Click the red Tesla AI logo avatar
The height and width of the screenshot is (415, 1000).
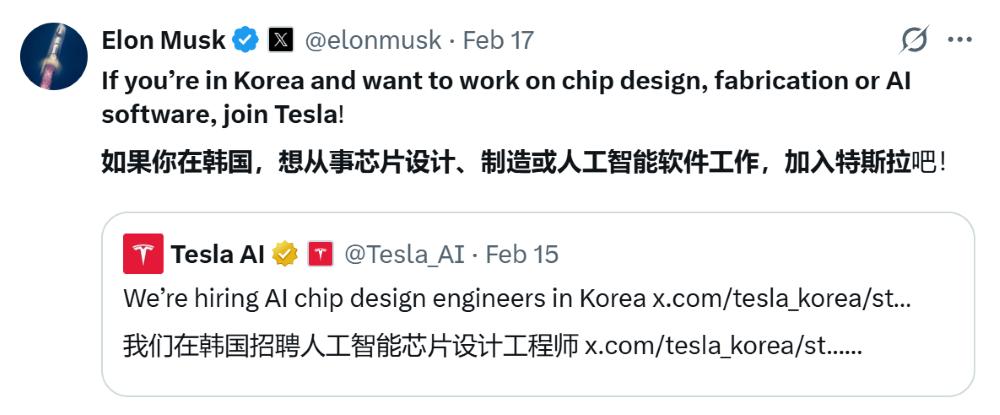point(143,254)
